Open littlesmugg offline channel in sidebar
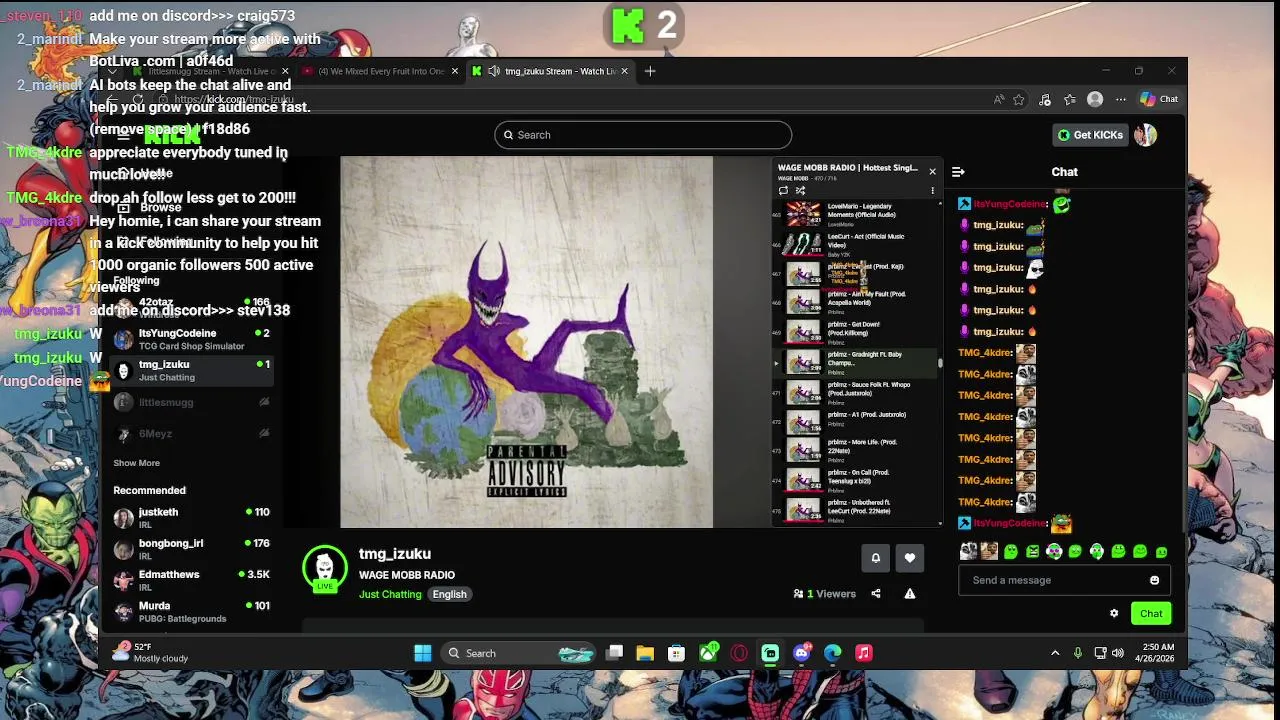This screenshot has width=1280, height=720. coord(192,402)
